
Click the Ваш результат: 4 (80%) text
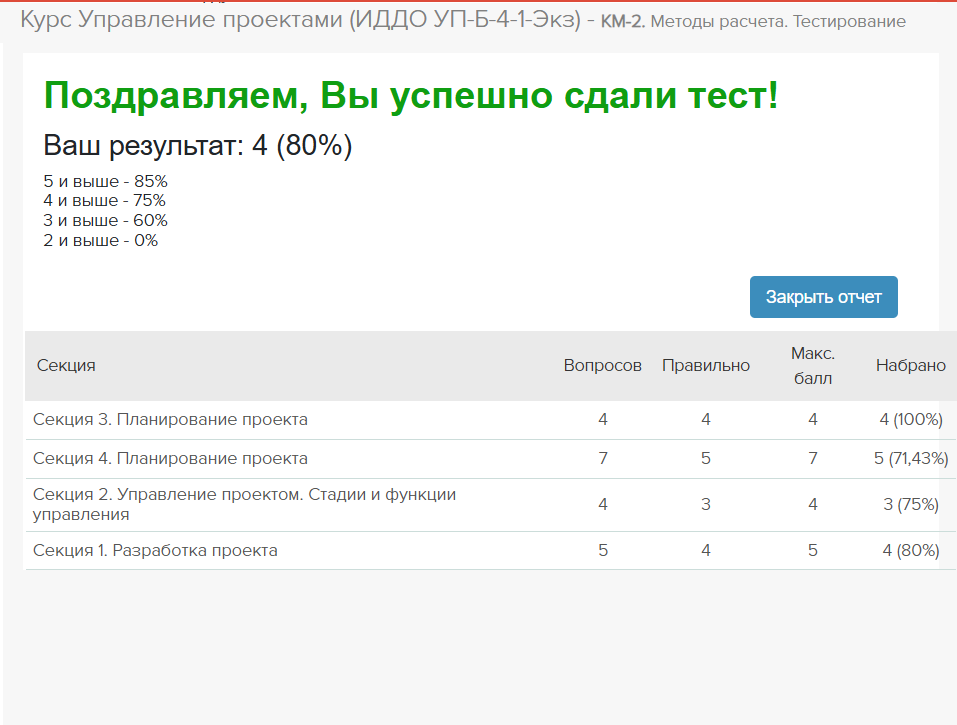(x=198, y=146)
